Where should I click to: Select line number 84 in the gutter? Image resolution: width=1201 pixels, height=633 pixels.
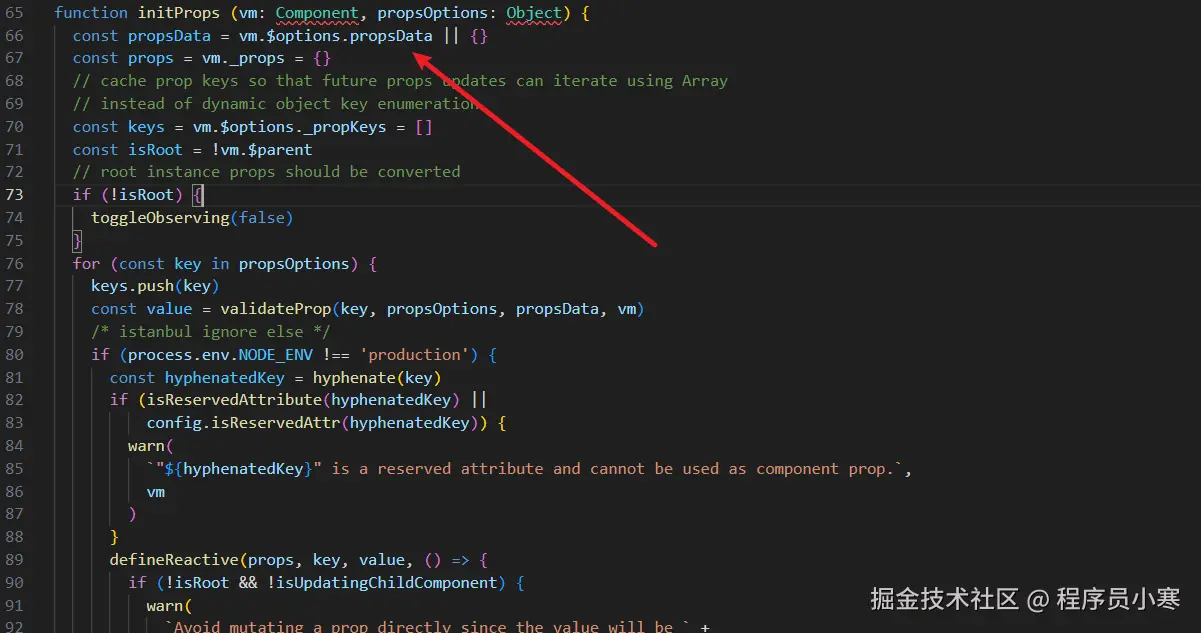point(14,446)
